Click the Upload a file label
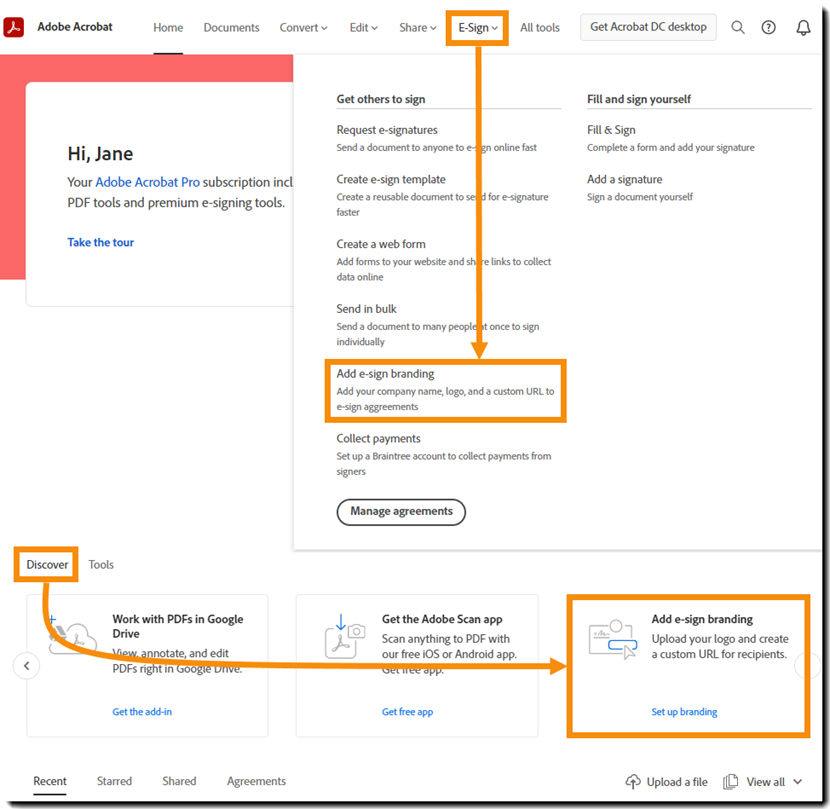The height and width of the screenshot is (809, 830). pos(677,781)
